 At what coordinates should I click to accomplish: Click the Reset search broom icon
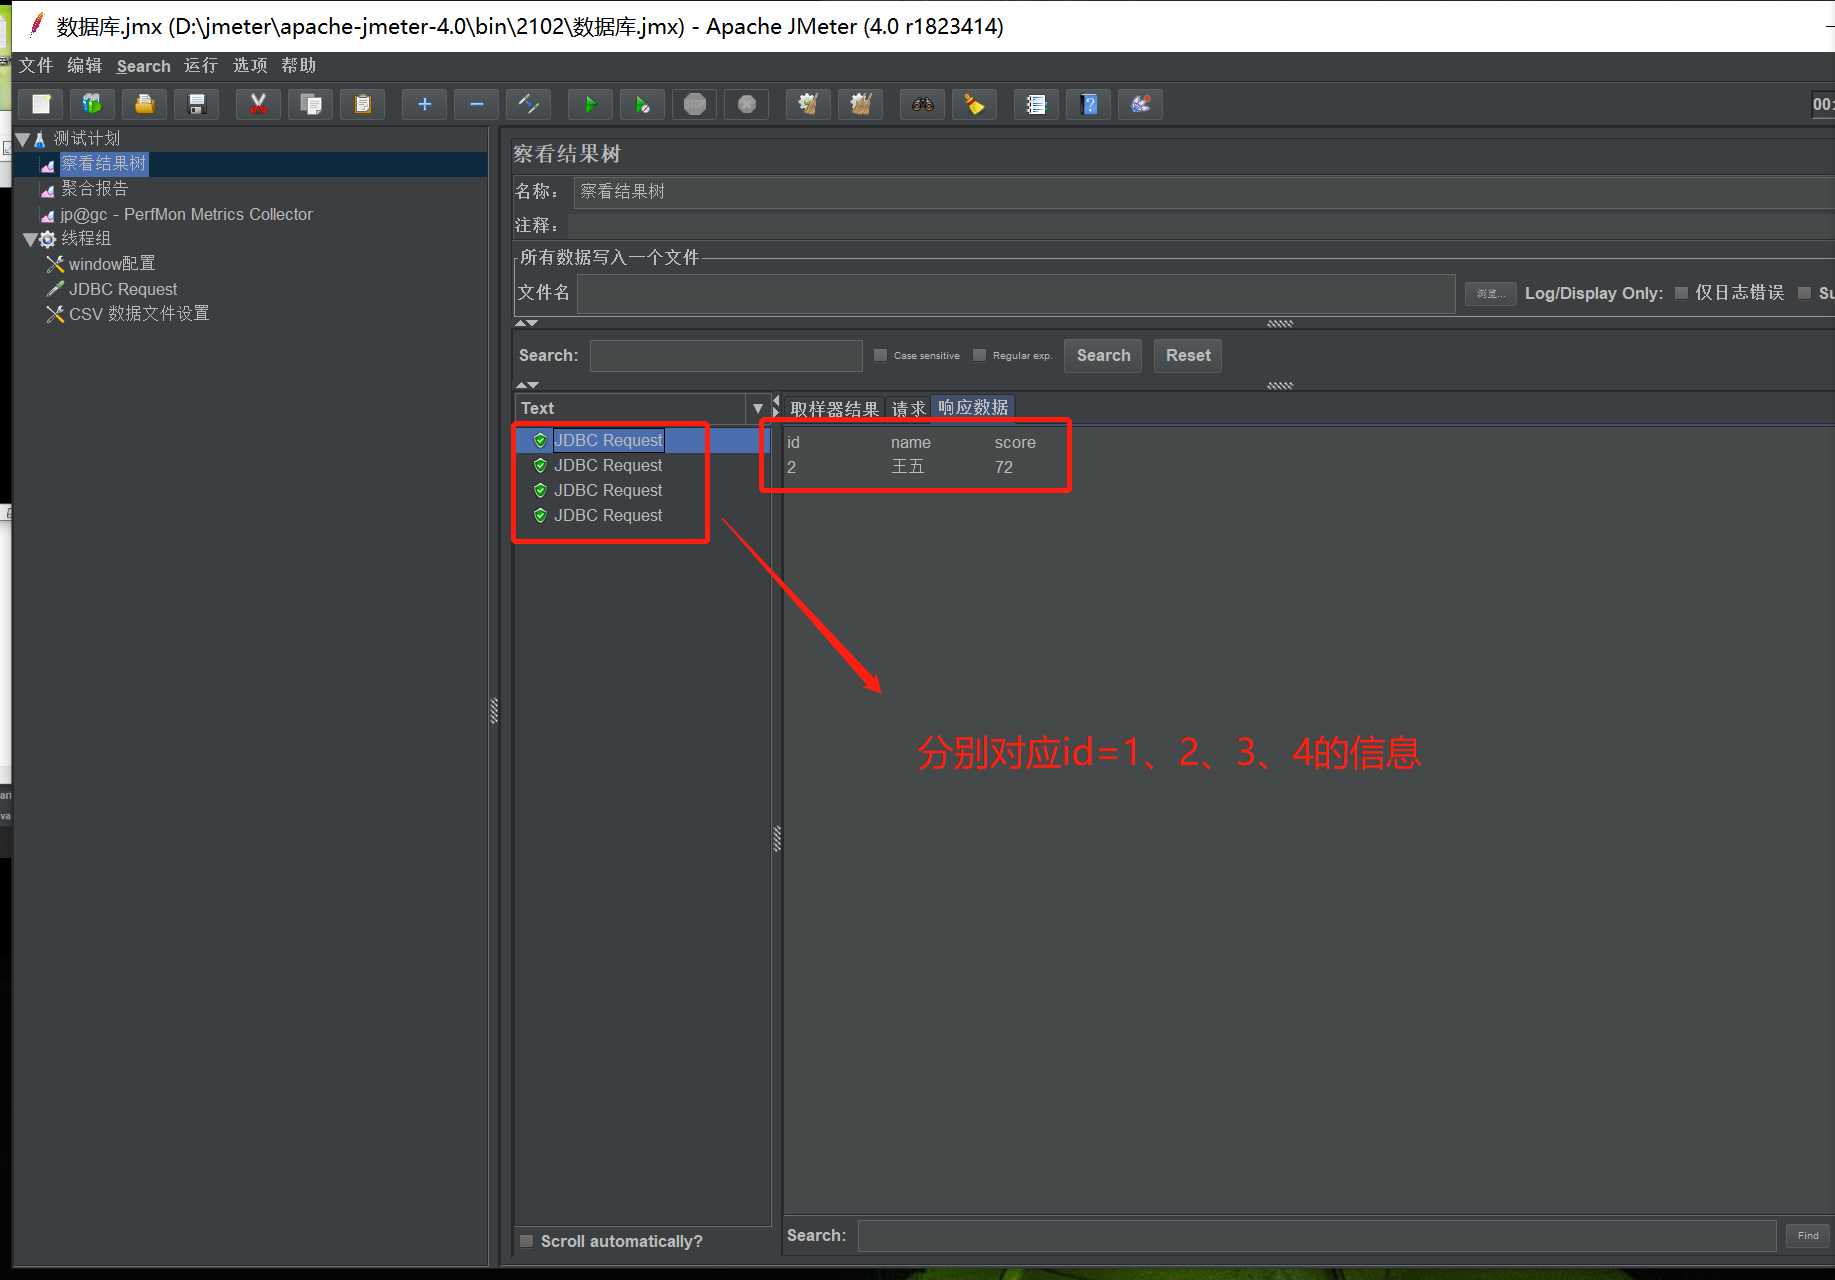[974, 104]
